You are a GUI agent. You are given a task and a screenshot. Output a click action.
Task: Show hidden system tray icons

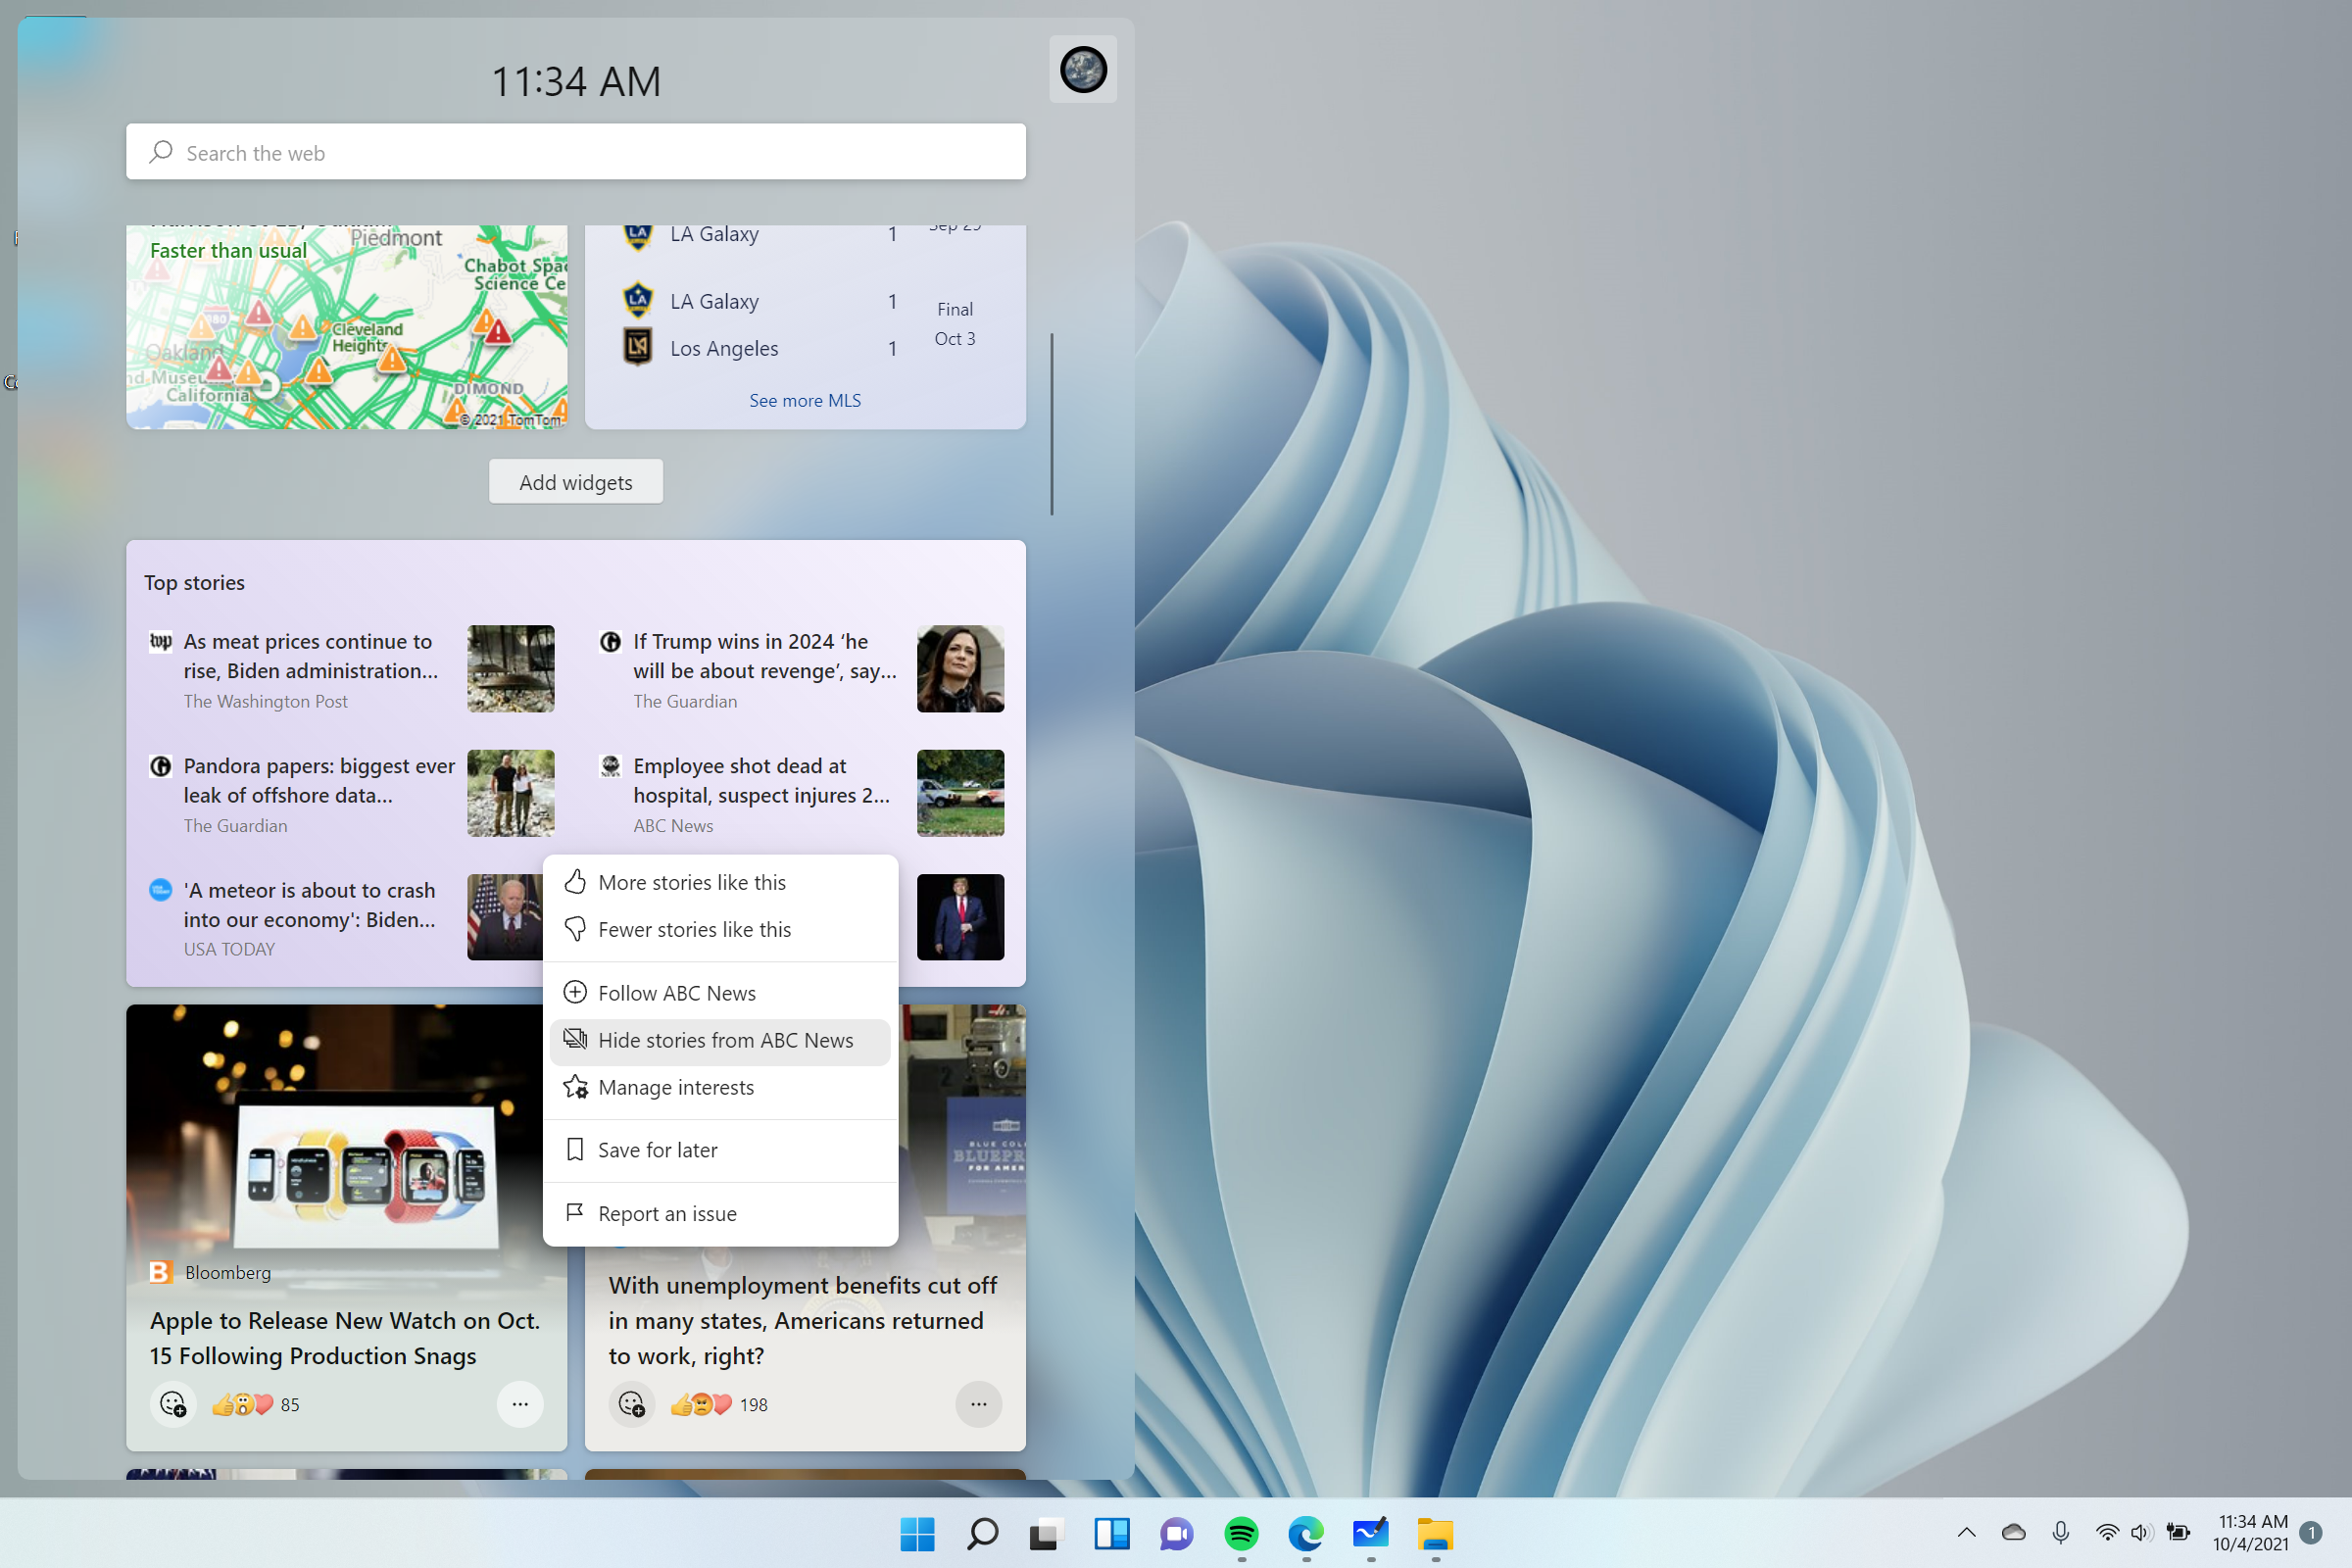[x=1966, y=1532]
